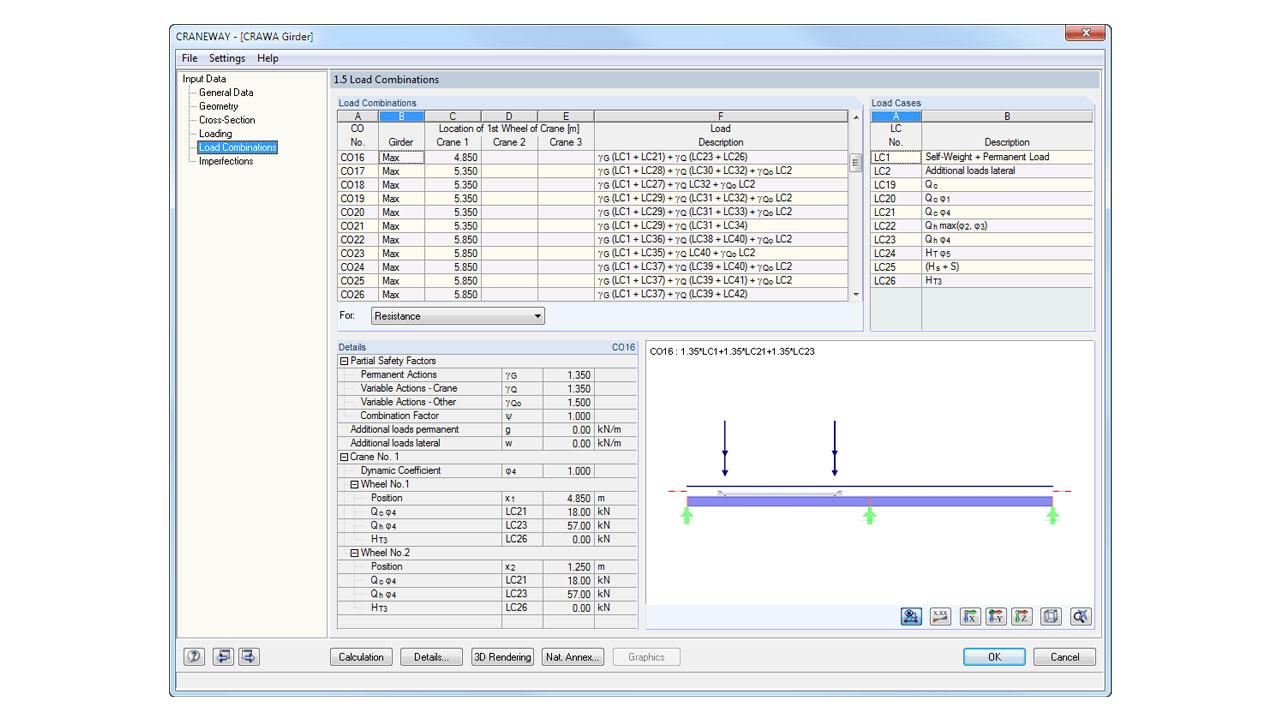Open the Nat. Annex... dialog
The height and width of the screenshot is (720, 1280).
573,657
